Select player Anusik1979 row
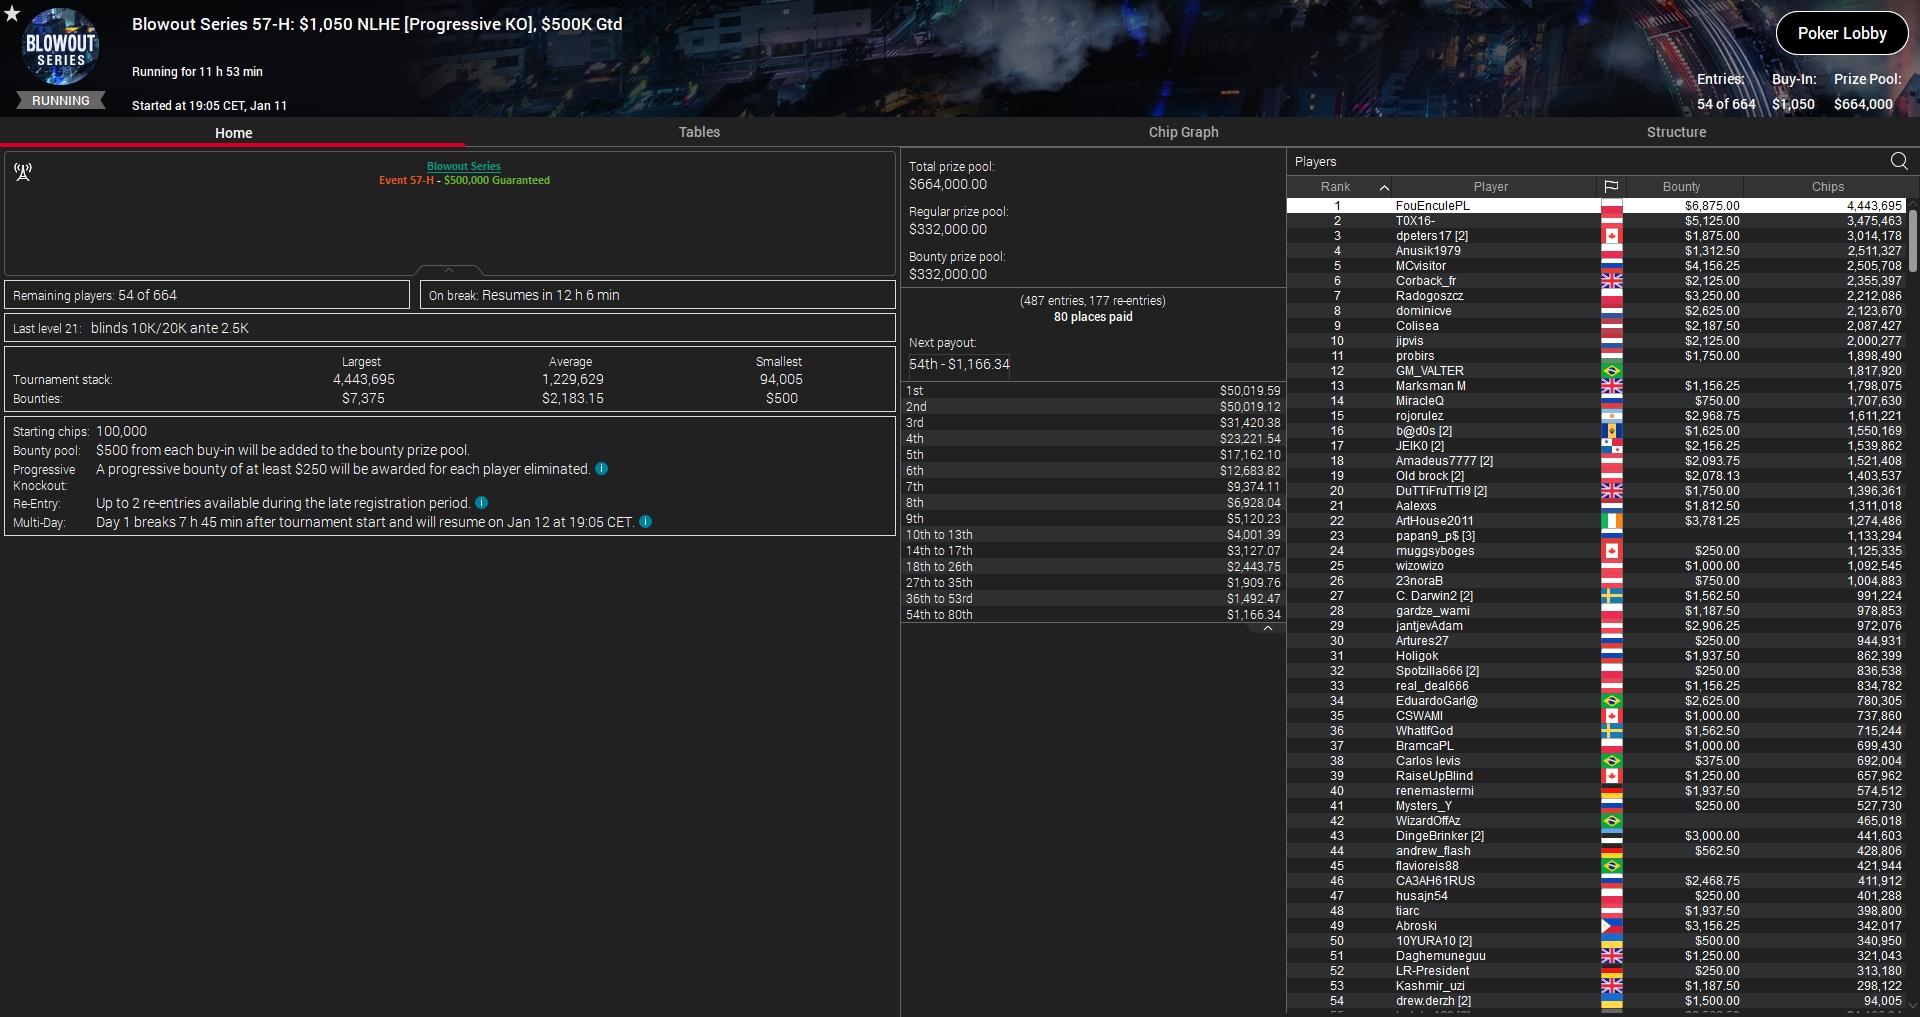 pyautogui.click(x=1596, y=251)
